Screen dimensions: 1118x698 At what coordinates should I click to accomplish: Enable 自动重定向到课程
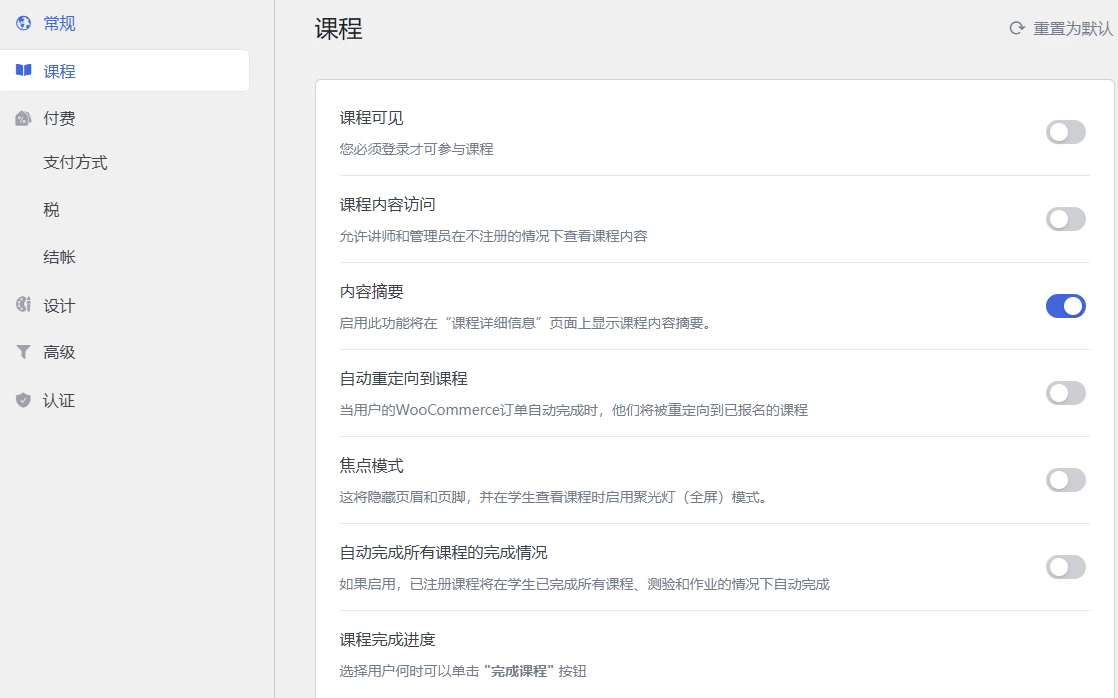pos(1066,393)
